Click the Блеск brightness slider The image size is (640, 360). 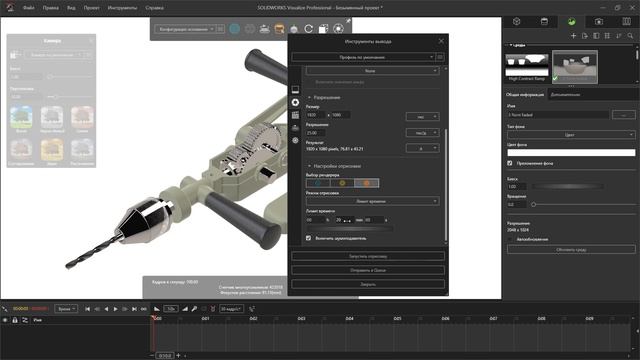pos(568,187)
